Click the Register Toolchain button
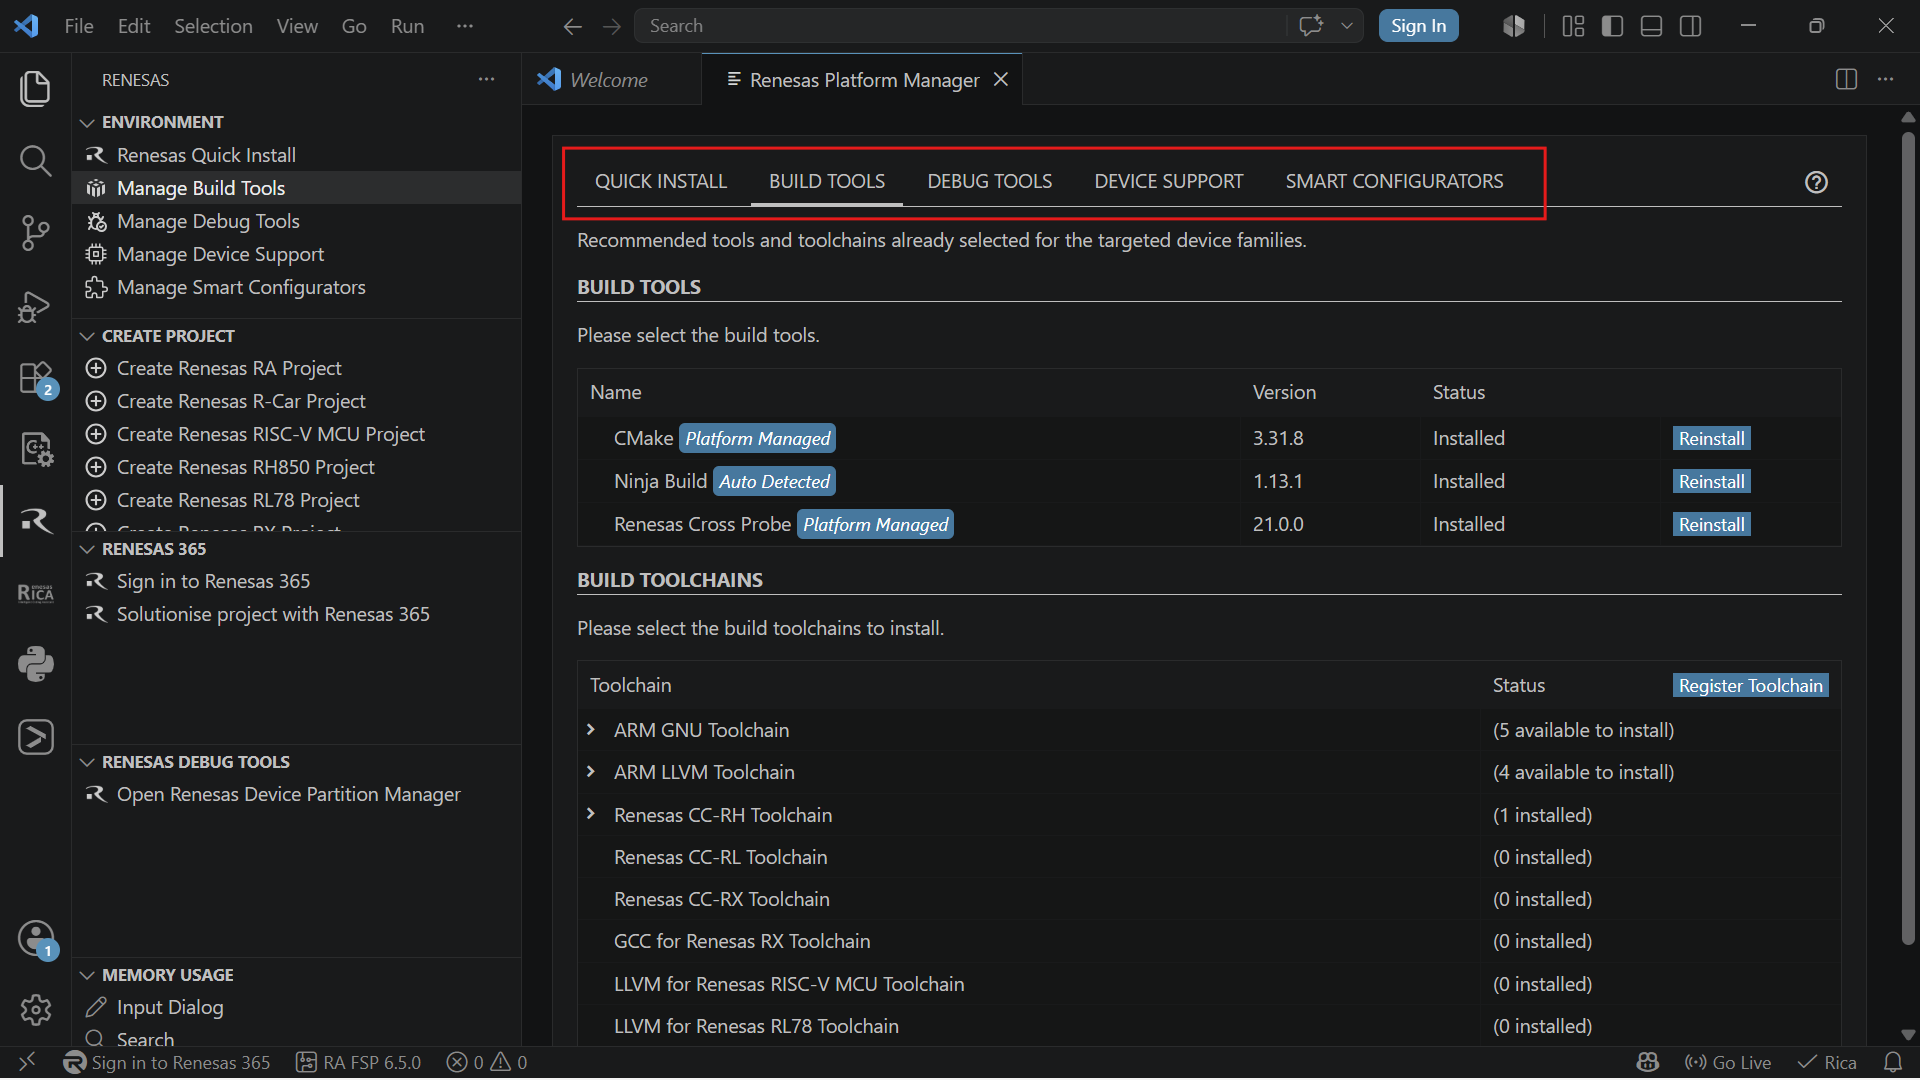This screenshot has height=1080, width=1920. pos(1750,685)
